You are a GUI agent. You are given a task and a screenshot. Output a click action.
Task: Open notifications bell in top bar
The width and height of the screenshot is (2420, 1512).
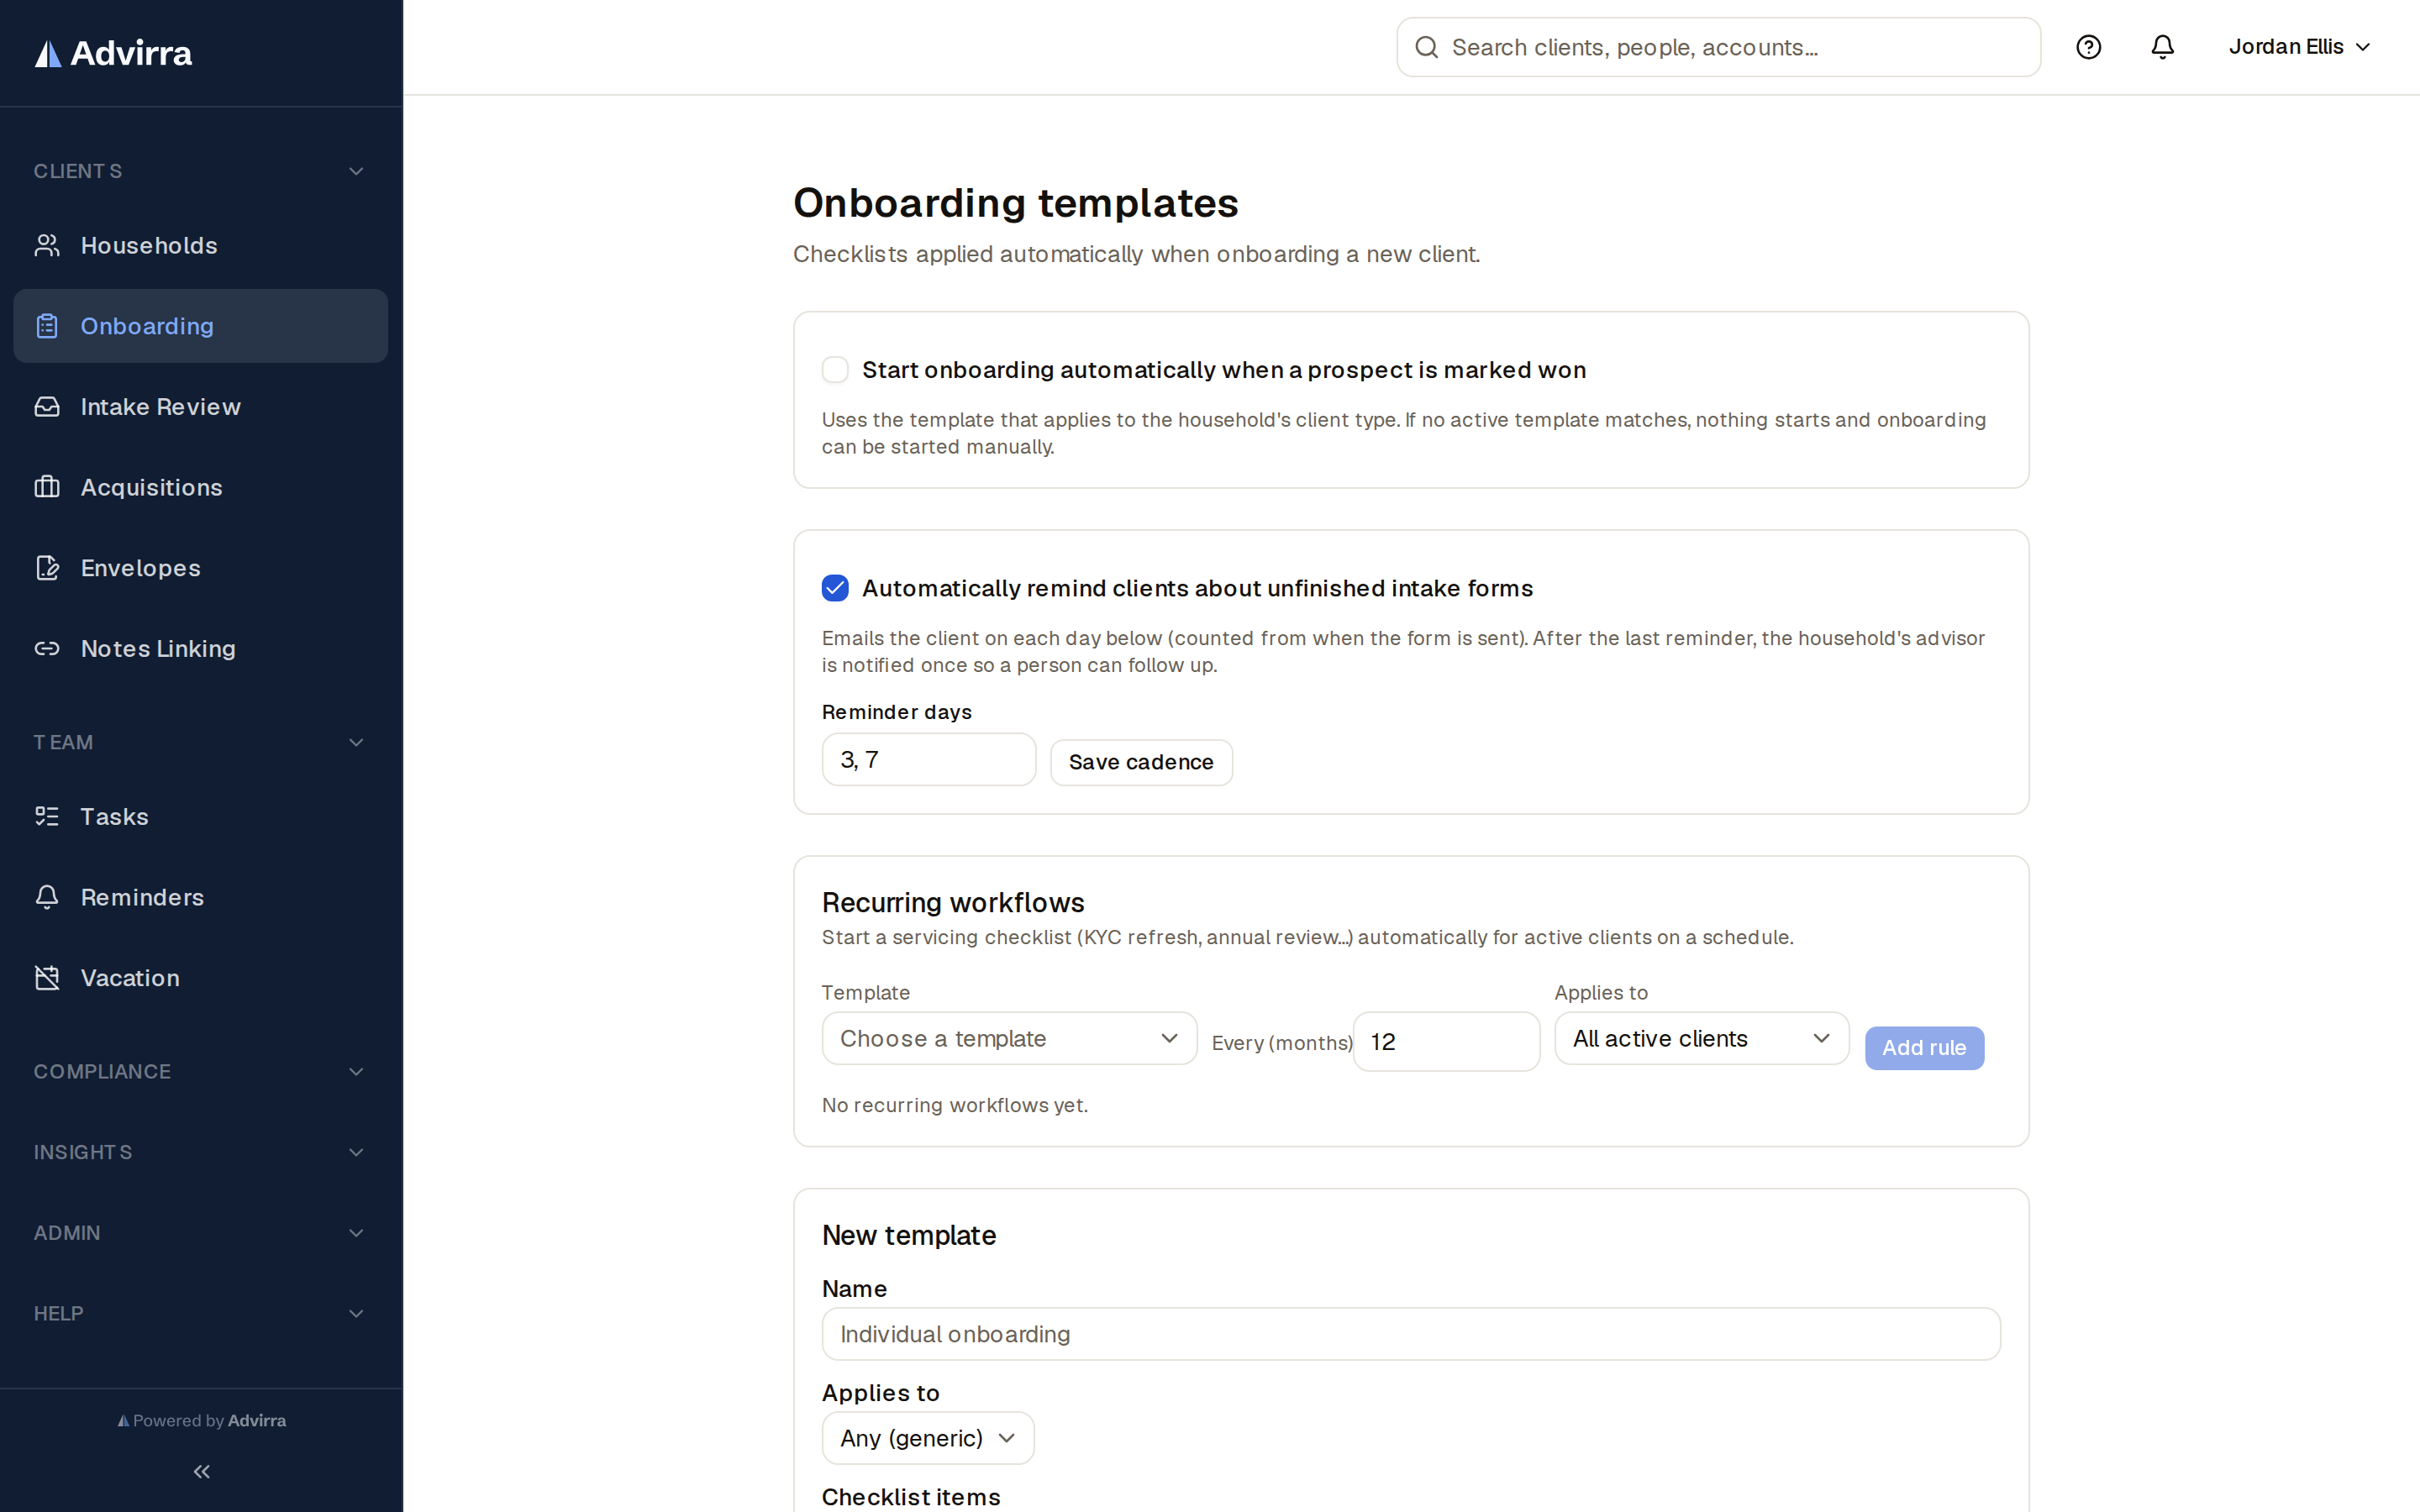[x=2162, y=47]
